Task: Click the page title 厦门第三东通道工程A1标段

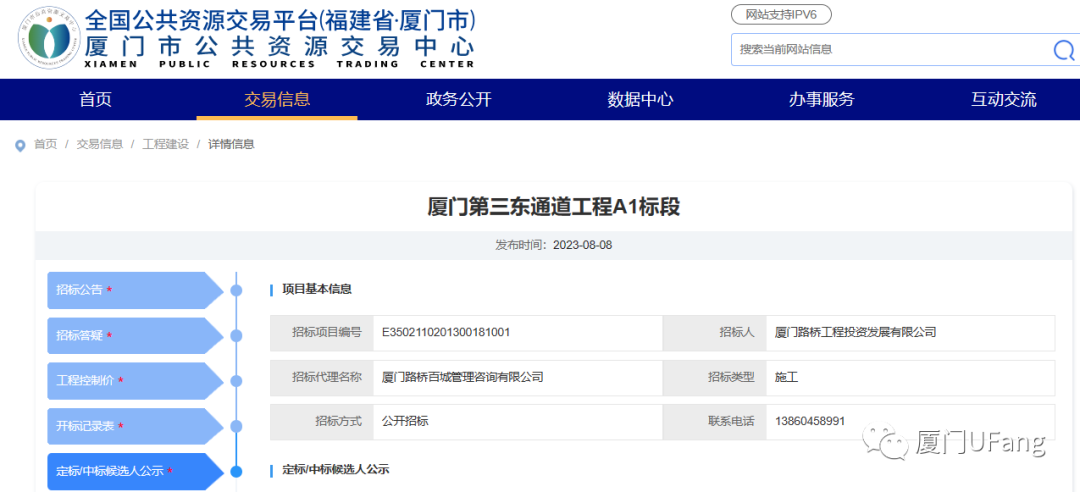Action: coord(554,207)
